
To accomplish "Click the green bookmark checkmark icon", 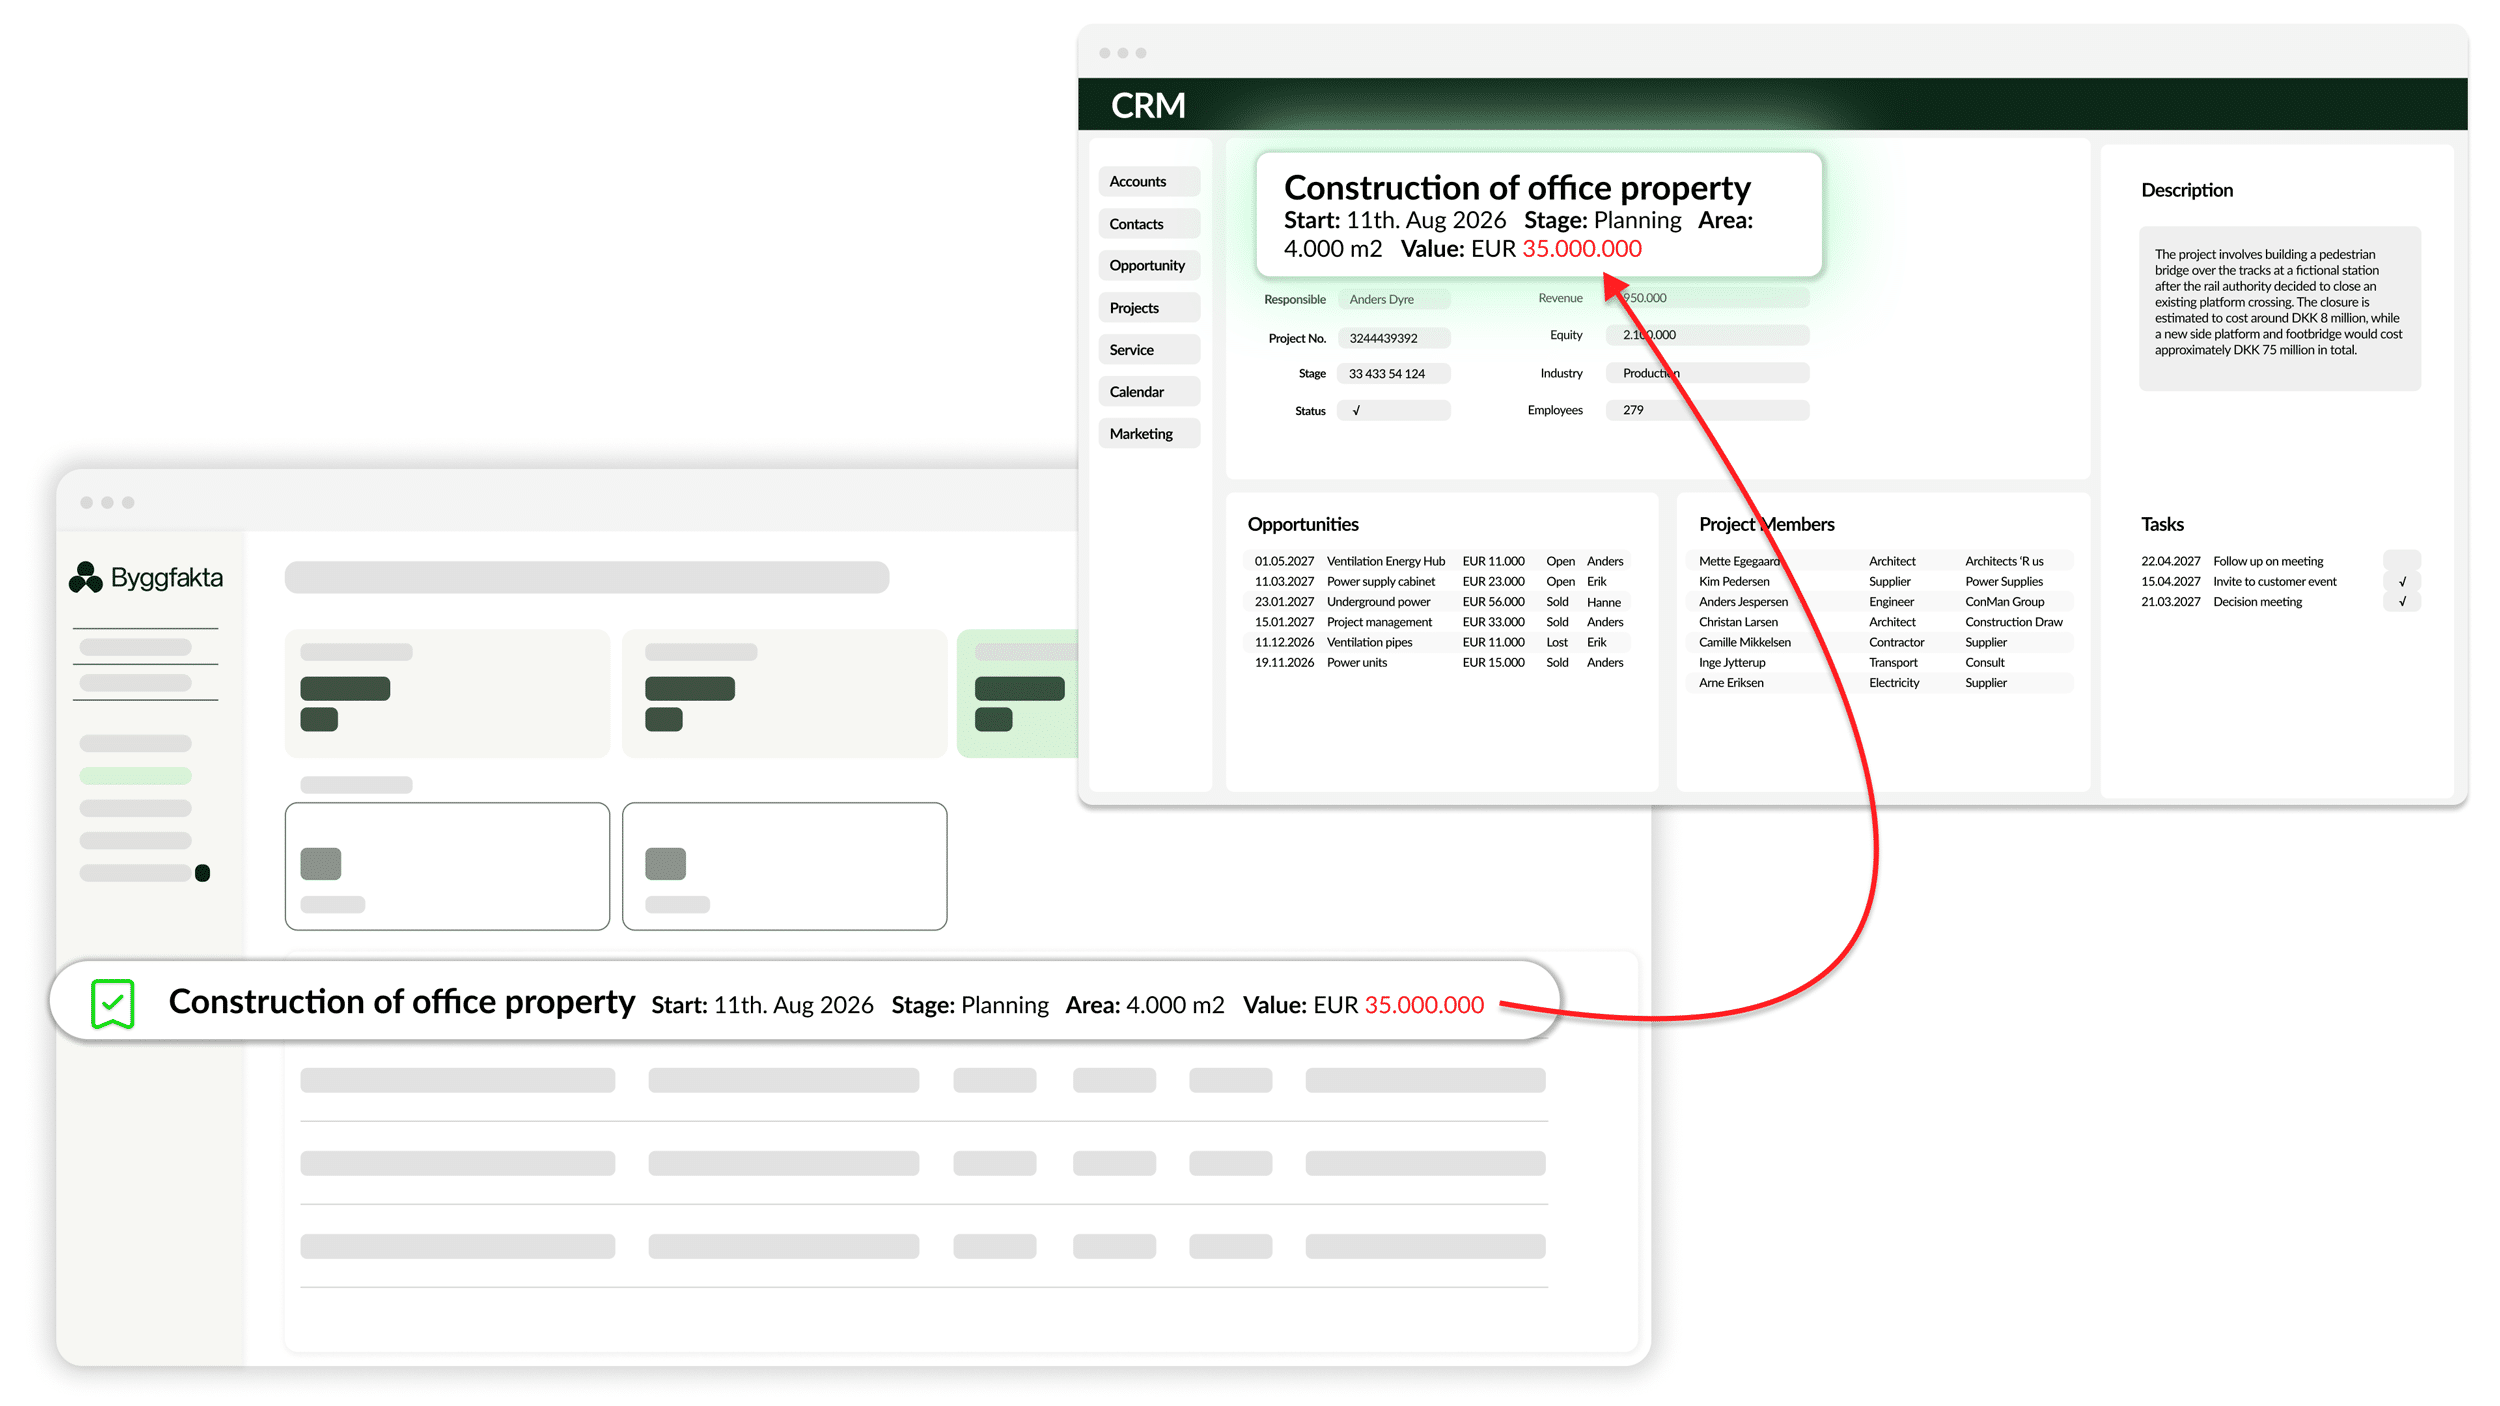I will click(112, 1003).
